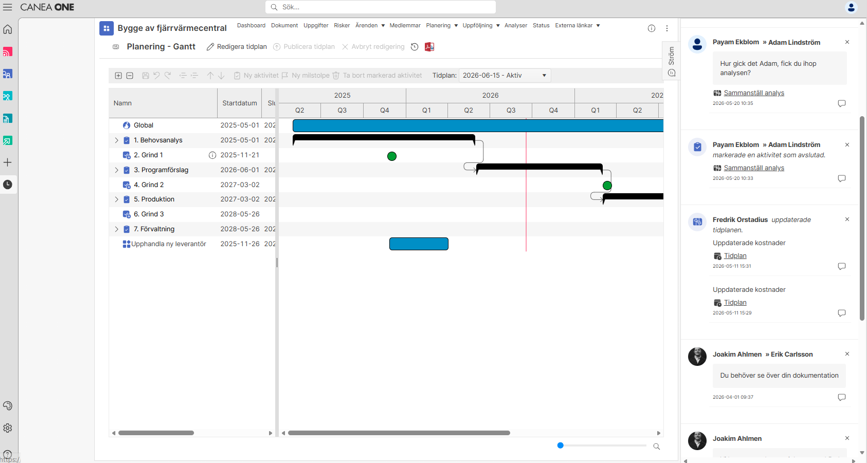
Task: Select the Grind 1 milestone marker
Action: pyautogui.click(x=391, y=157)
